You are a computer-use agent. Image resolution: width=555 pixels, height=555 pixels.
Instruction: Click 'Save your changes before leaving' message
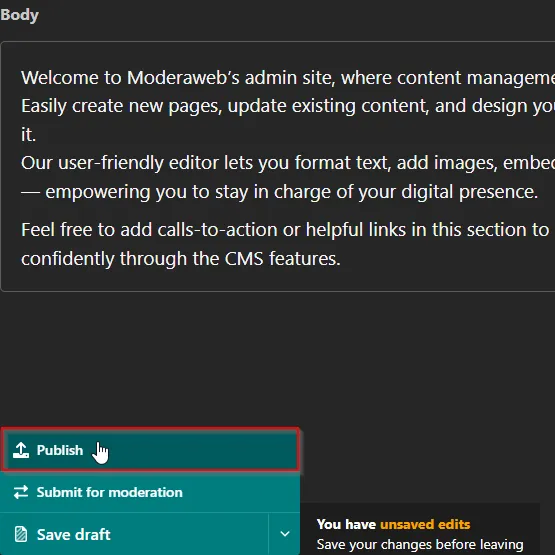pyautogui.click(x=420, y=544)
